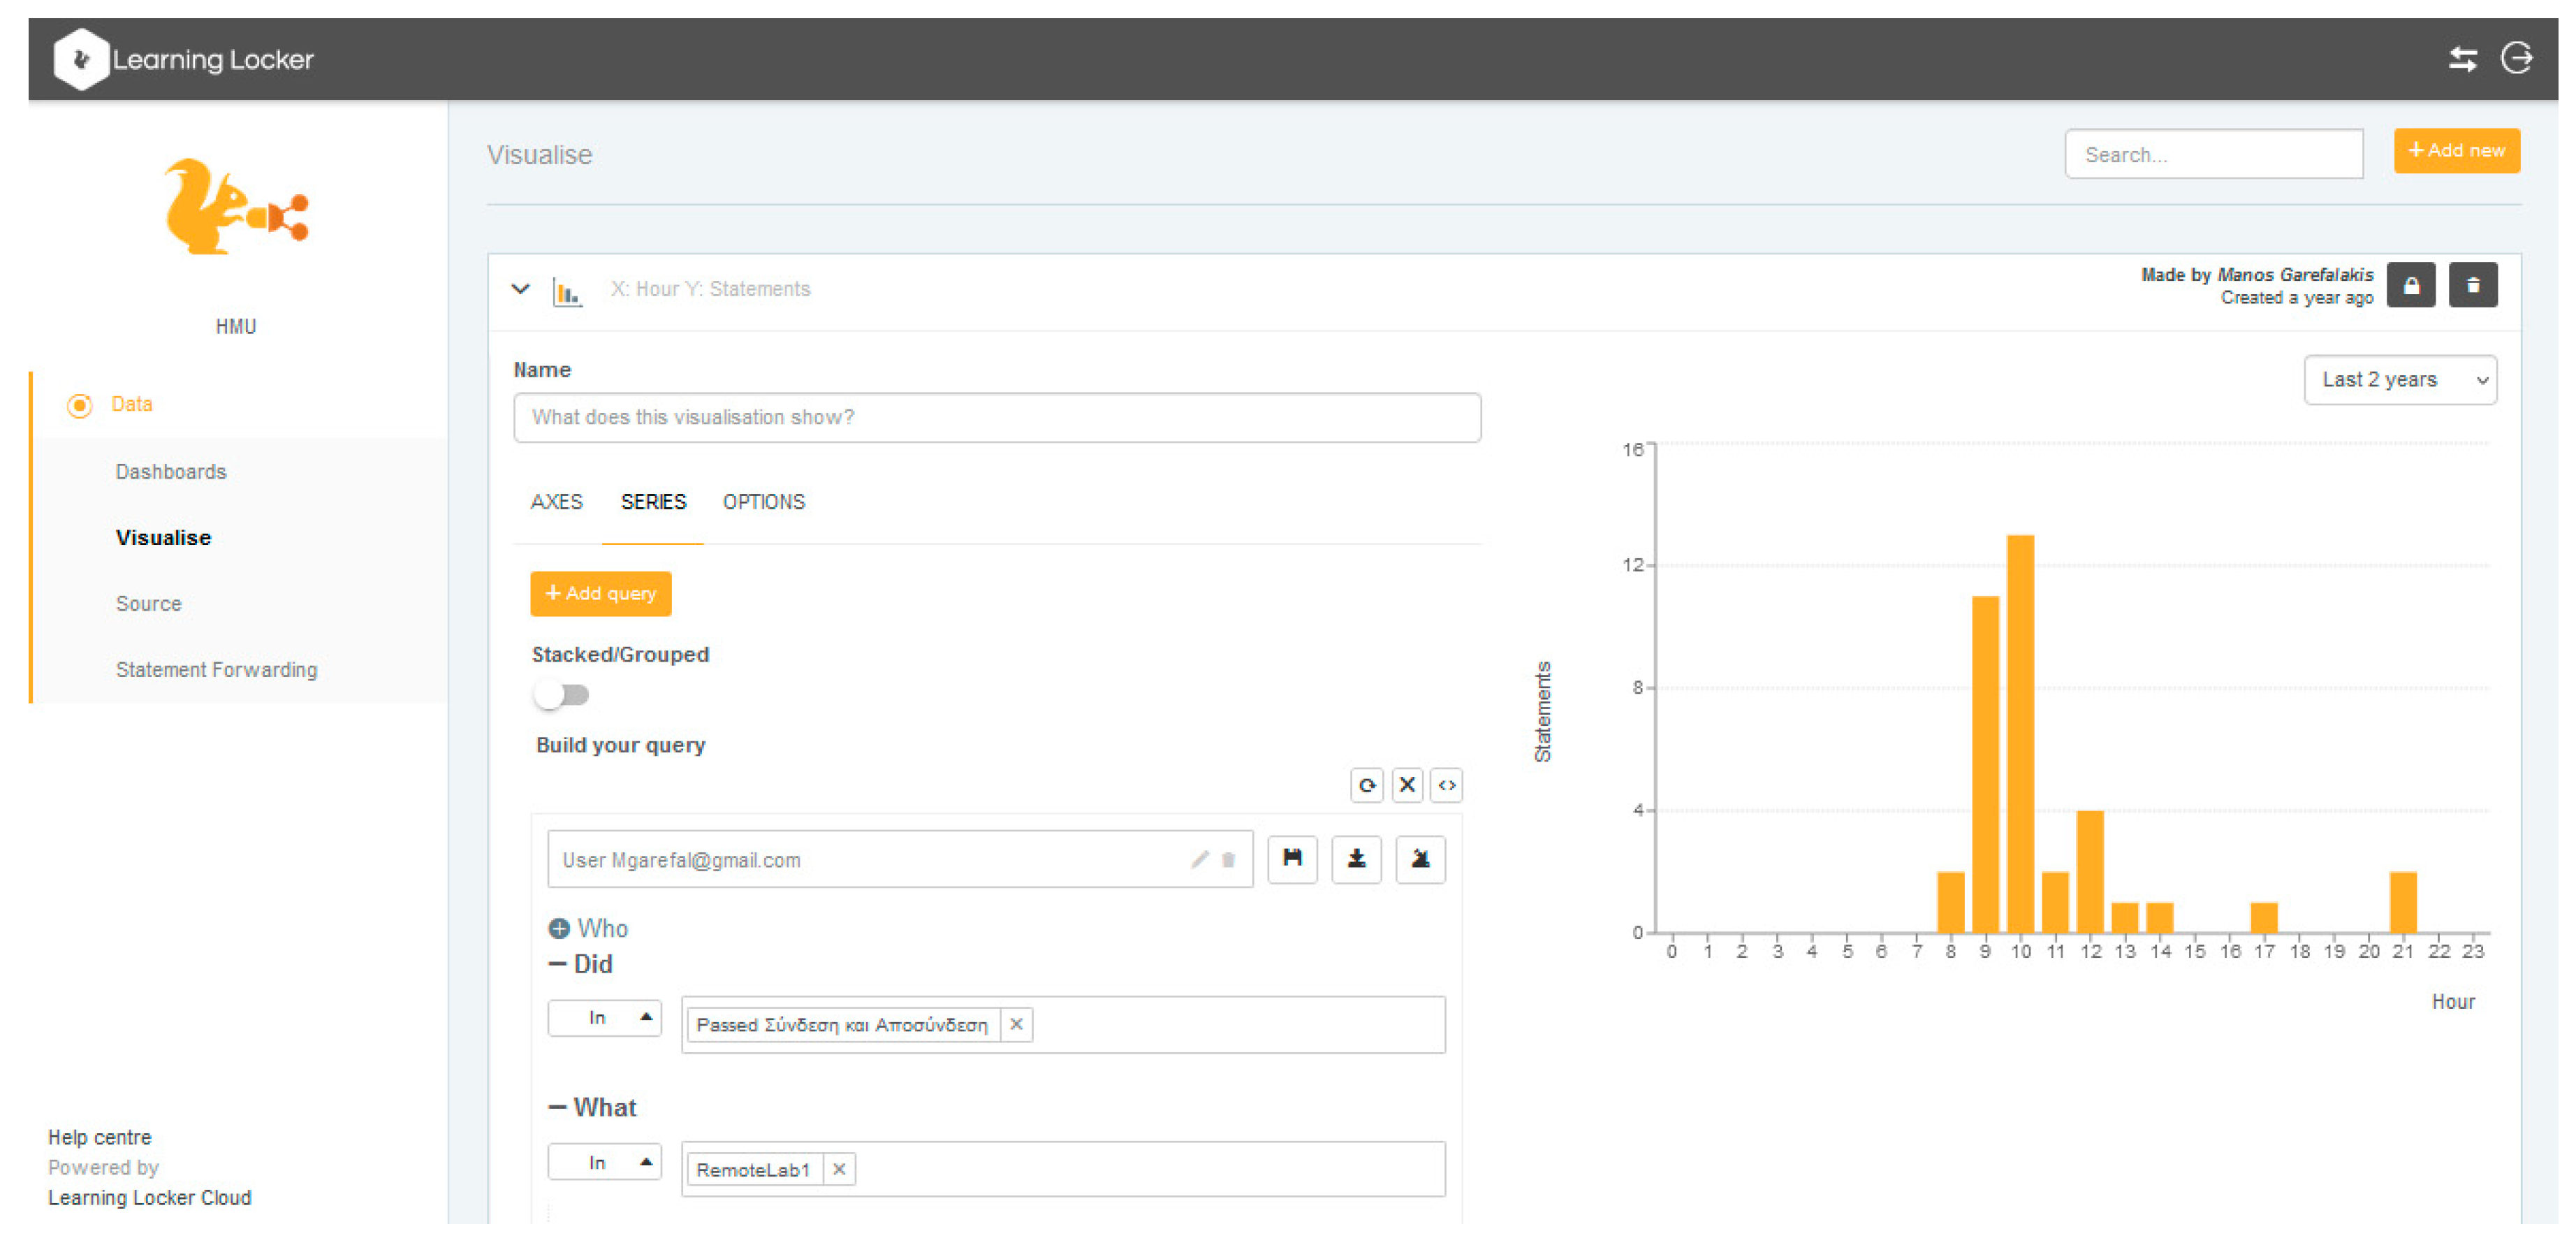Click the switch organisation arrows icon
The image size is (2576, 1245).
[2462, 59]
